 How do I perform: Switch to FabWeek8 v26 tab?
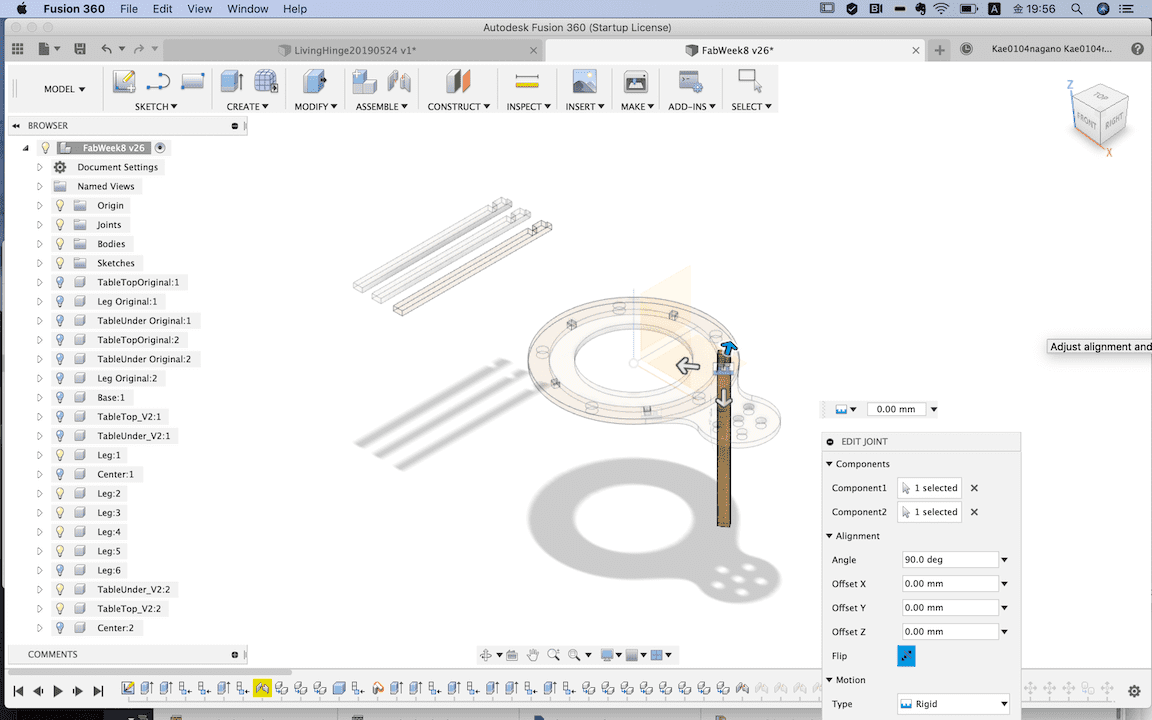click(x=735, y=50)
